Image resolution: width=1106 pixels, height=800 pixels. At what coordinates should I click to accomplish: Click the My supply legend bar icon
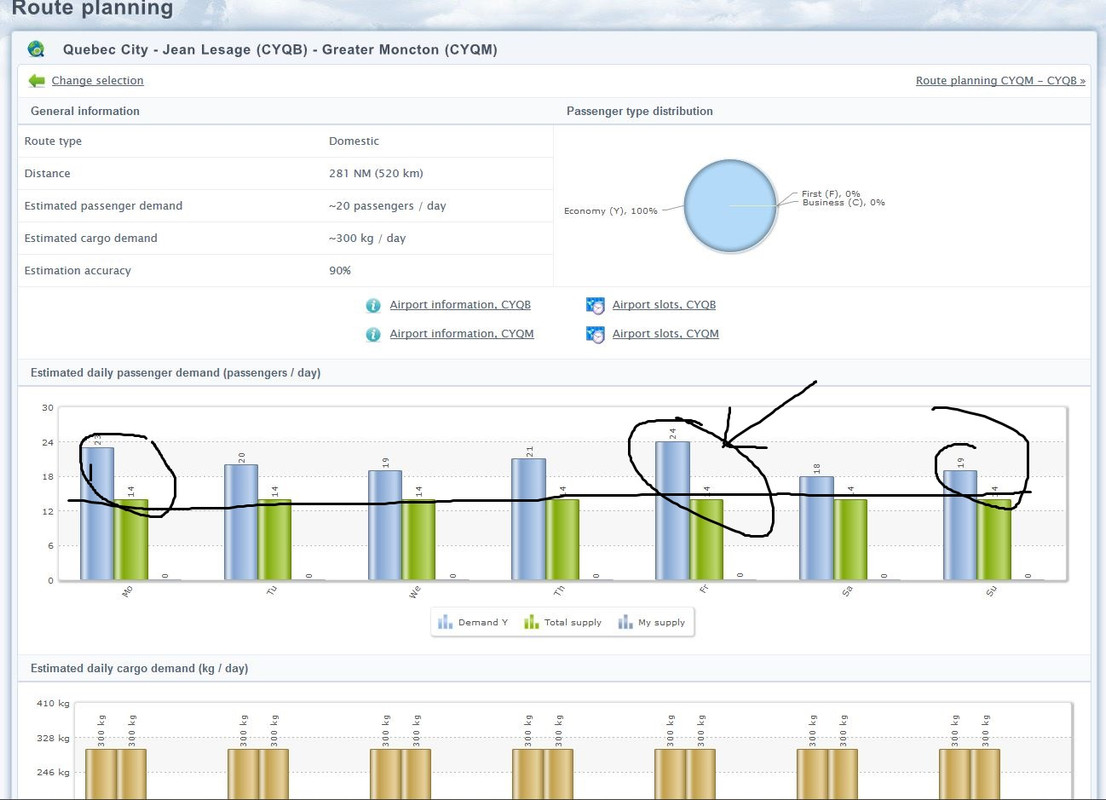pos(625,622)
